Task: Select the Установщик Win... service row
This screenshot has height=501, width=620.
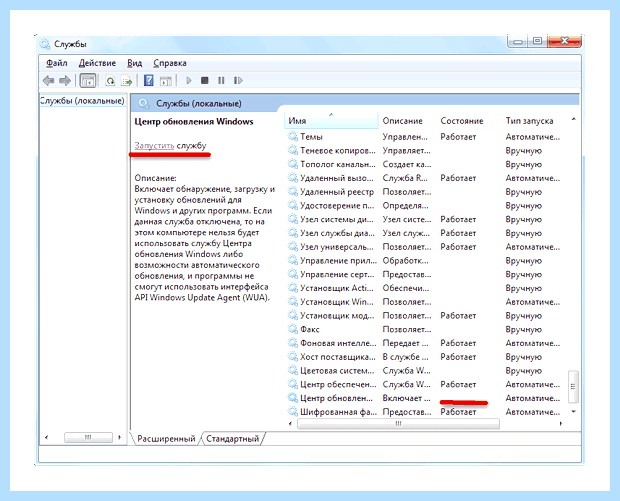Action: click(425, 302)
